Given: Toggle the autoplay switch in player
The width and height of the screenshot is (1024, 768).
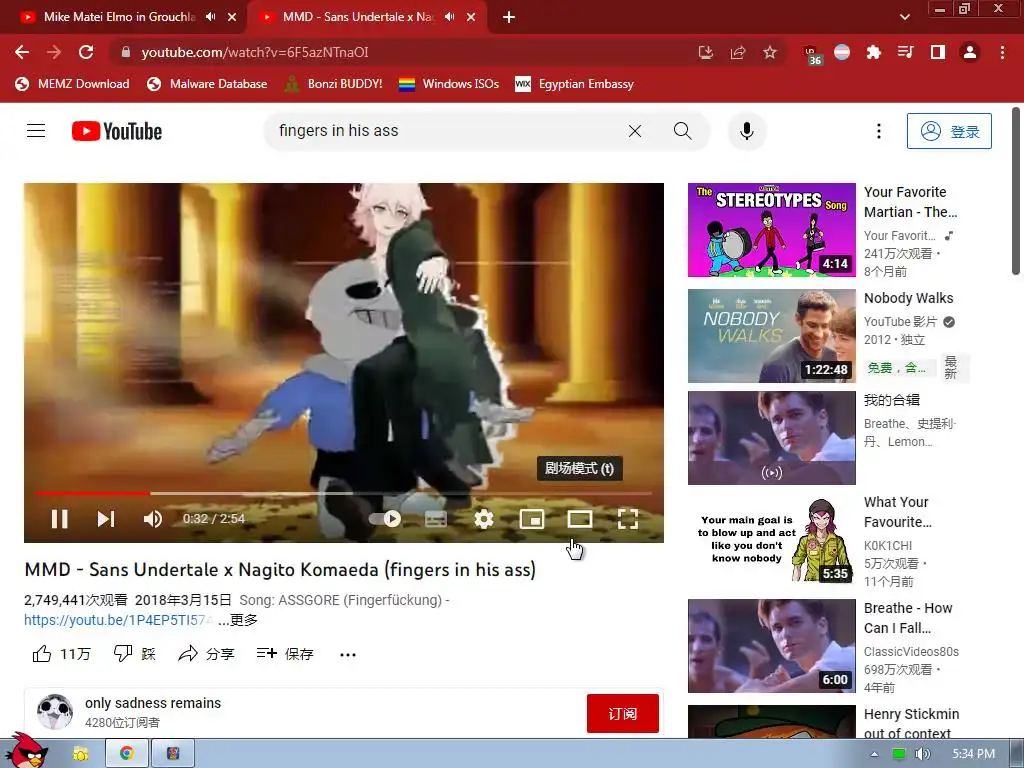Looking at the screenshot, I should (x=385, y=519).
